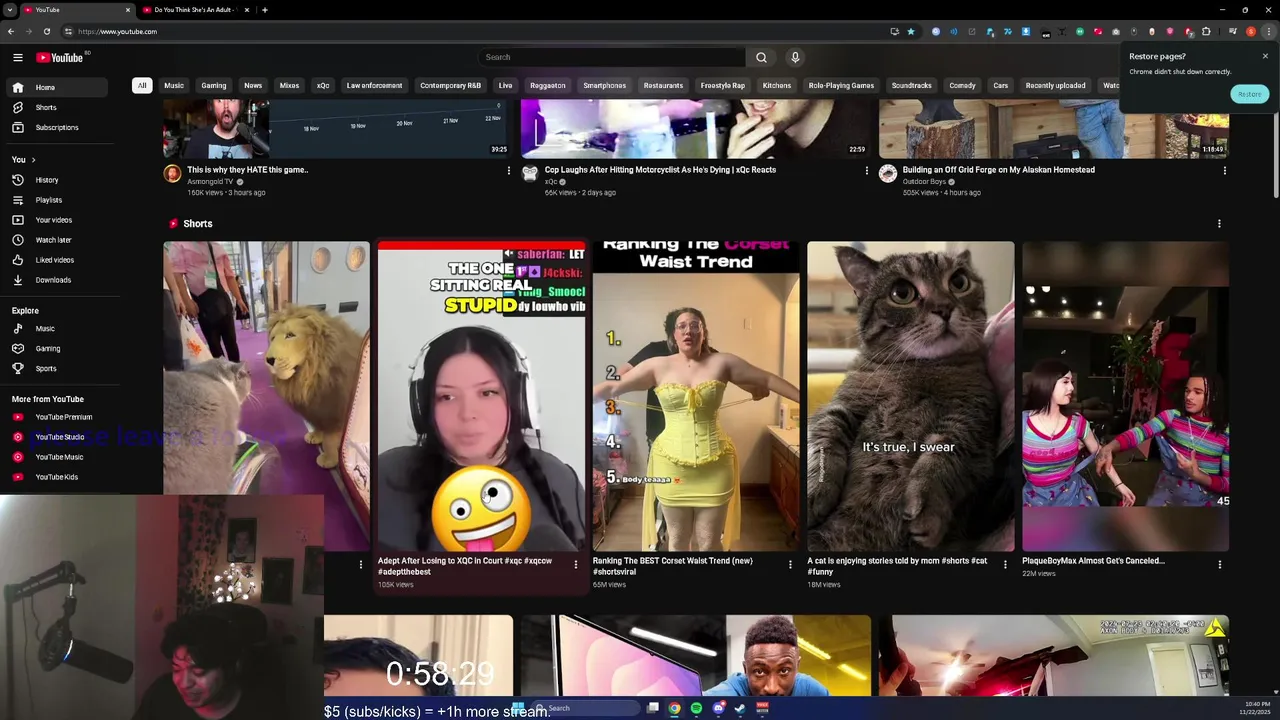Open options for Off Grid Forge video
This screenshot has height=720, width=1280.
(1224, 171)
